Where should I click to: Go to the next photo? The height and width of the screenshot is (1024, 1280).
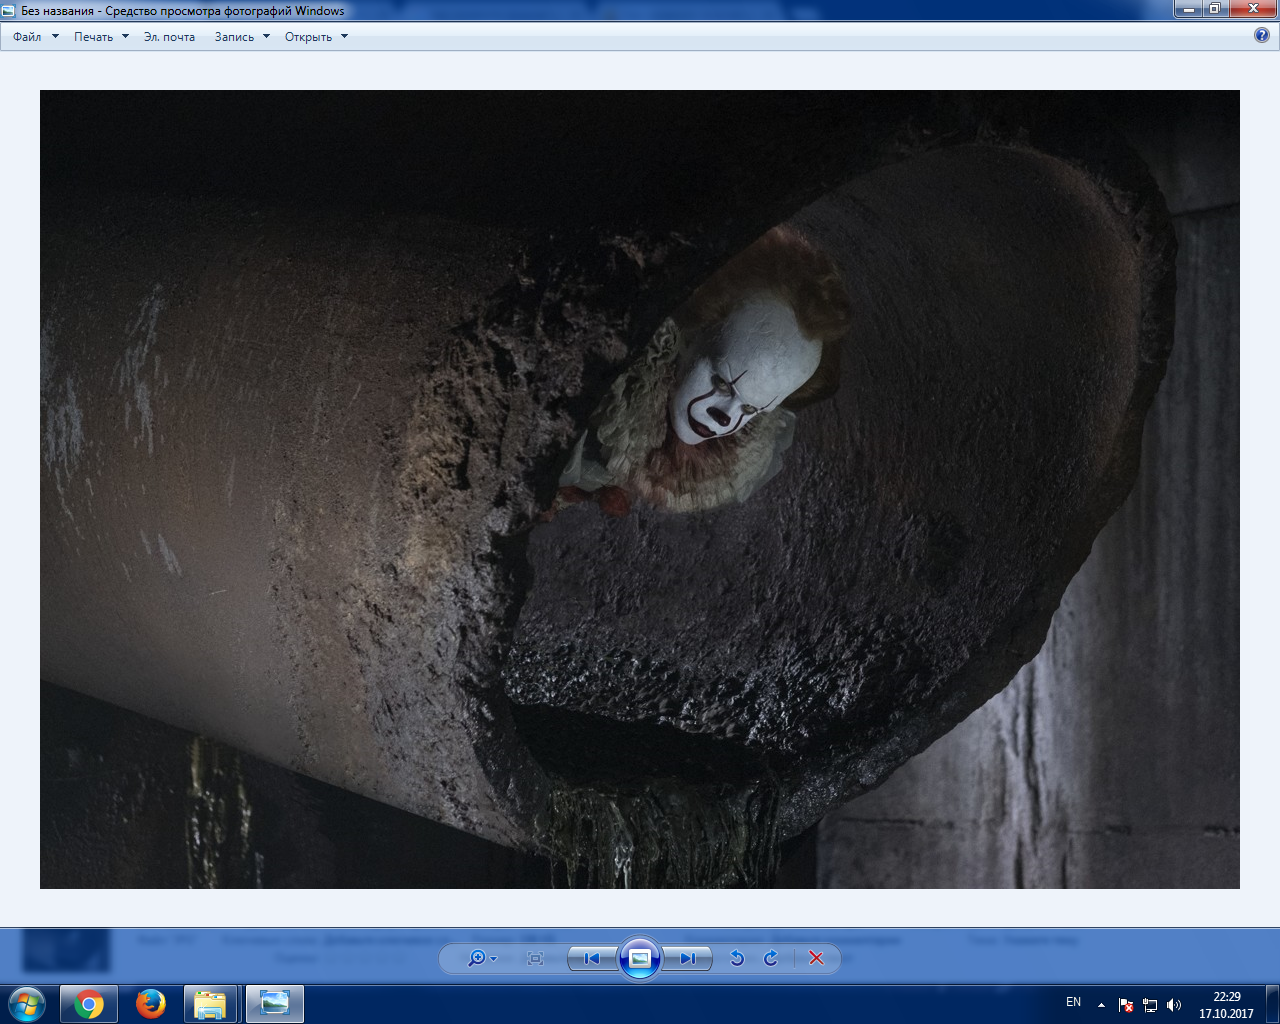[688, 958]
